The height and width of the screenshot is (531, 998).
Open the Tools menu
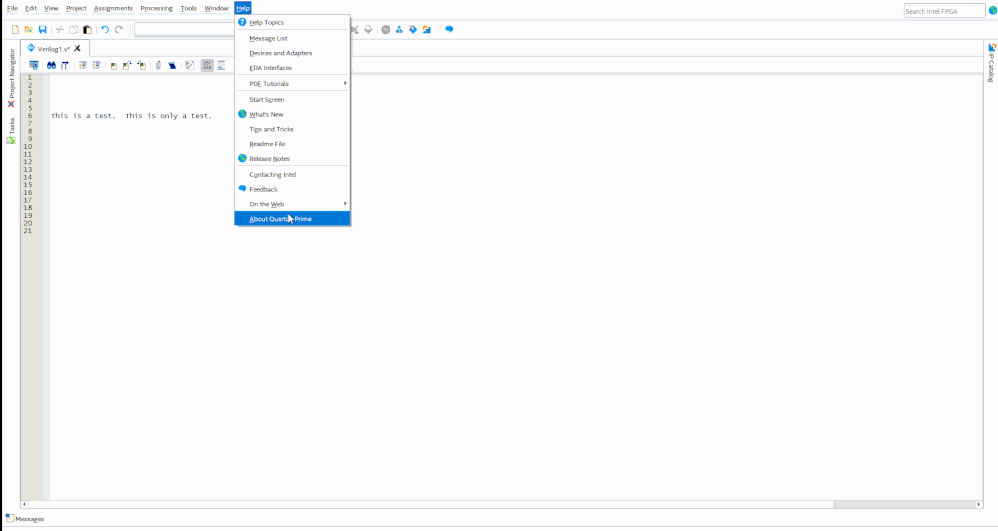[x=188, y=8]
